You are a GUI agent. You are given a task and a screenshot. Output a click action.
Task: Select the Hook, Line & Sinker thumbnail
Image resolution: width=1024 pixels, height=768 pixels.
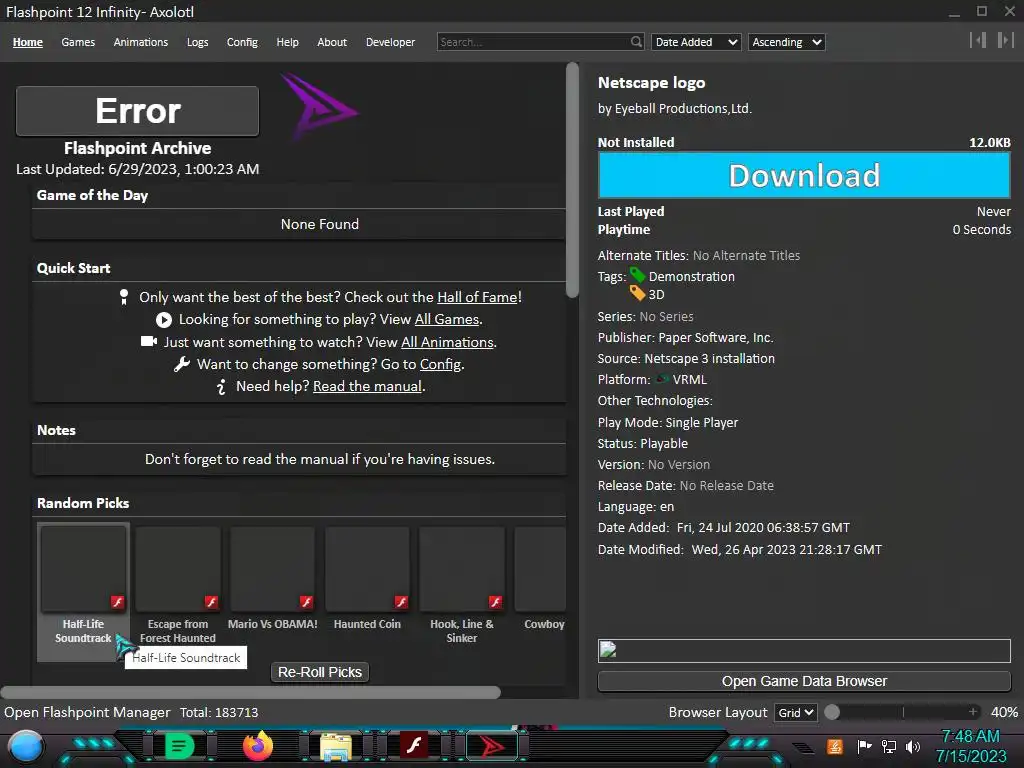(x=462, y=569)
